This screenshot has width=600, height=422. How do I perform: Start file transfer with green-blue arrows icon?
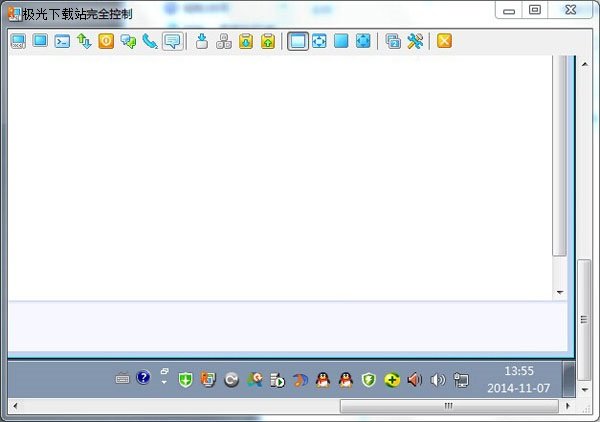pyautogui.click(x=84, y=41)
